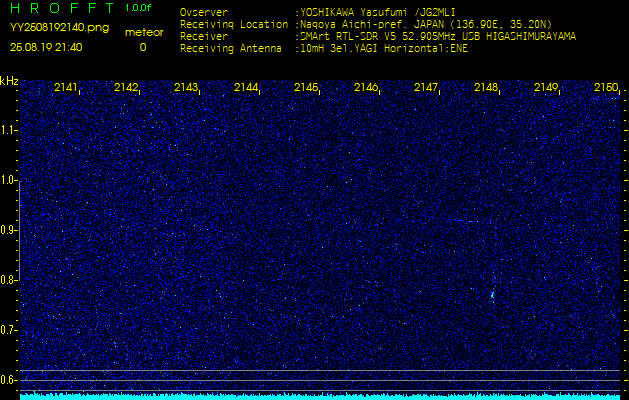
Task: Click the filename YY2508192140.png
Action: [x=59, y=27]
